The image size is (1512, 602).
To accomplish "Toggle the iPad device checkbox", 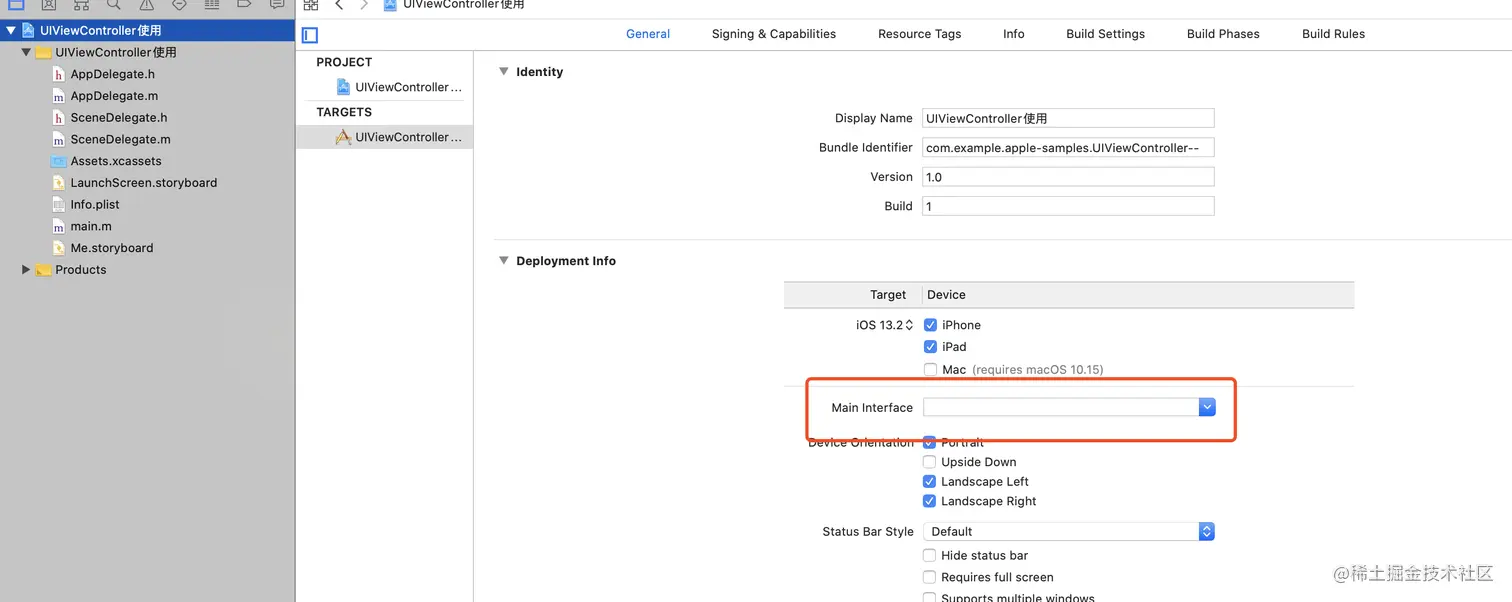I will (x=930, y=347).
